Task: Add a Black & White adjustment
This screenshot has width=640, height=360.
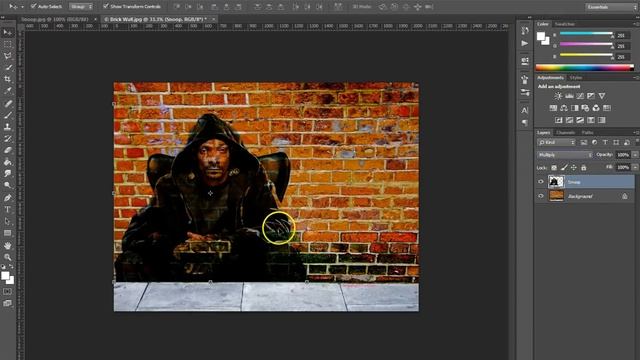Action: (x=575, y=108)
